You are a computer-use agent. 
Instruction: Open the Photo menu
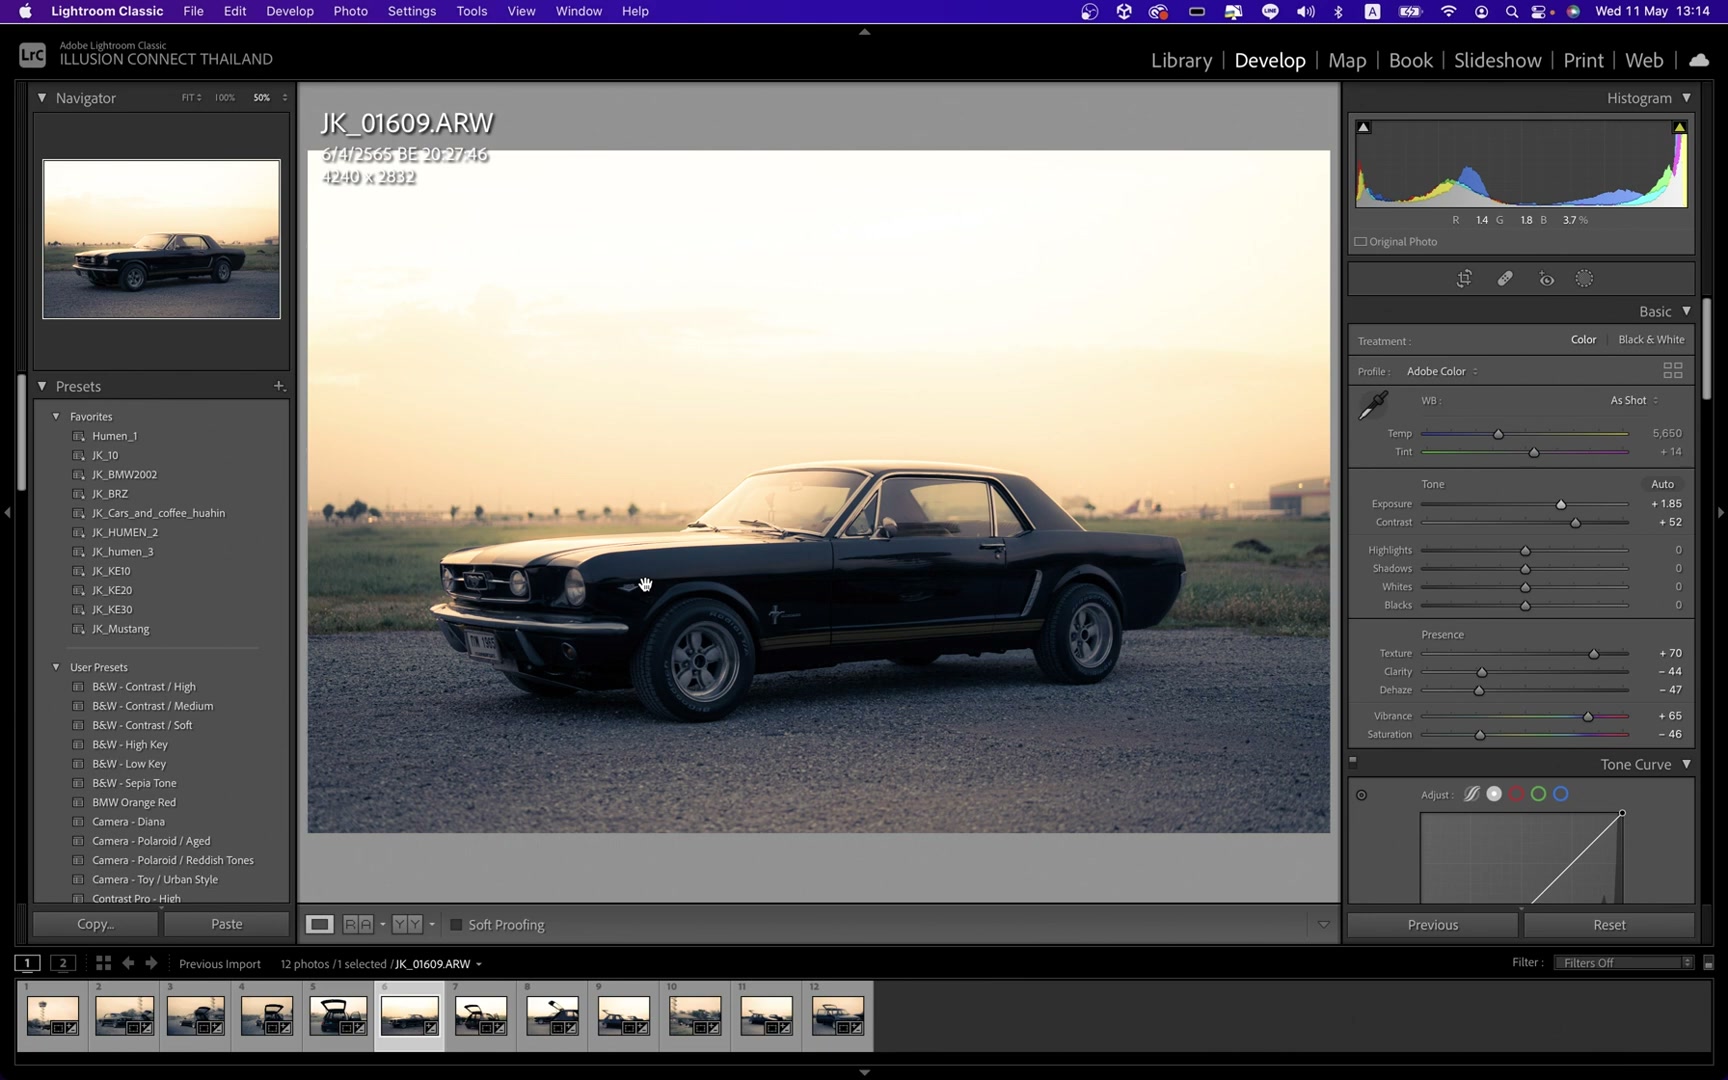[350, 12]
